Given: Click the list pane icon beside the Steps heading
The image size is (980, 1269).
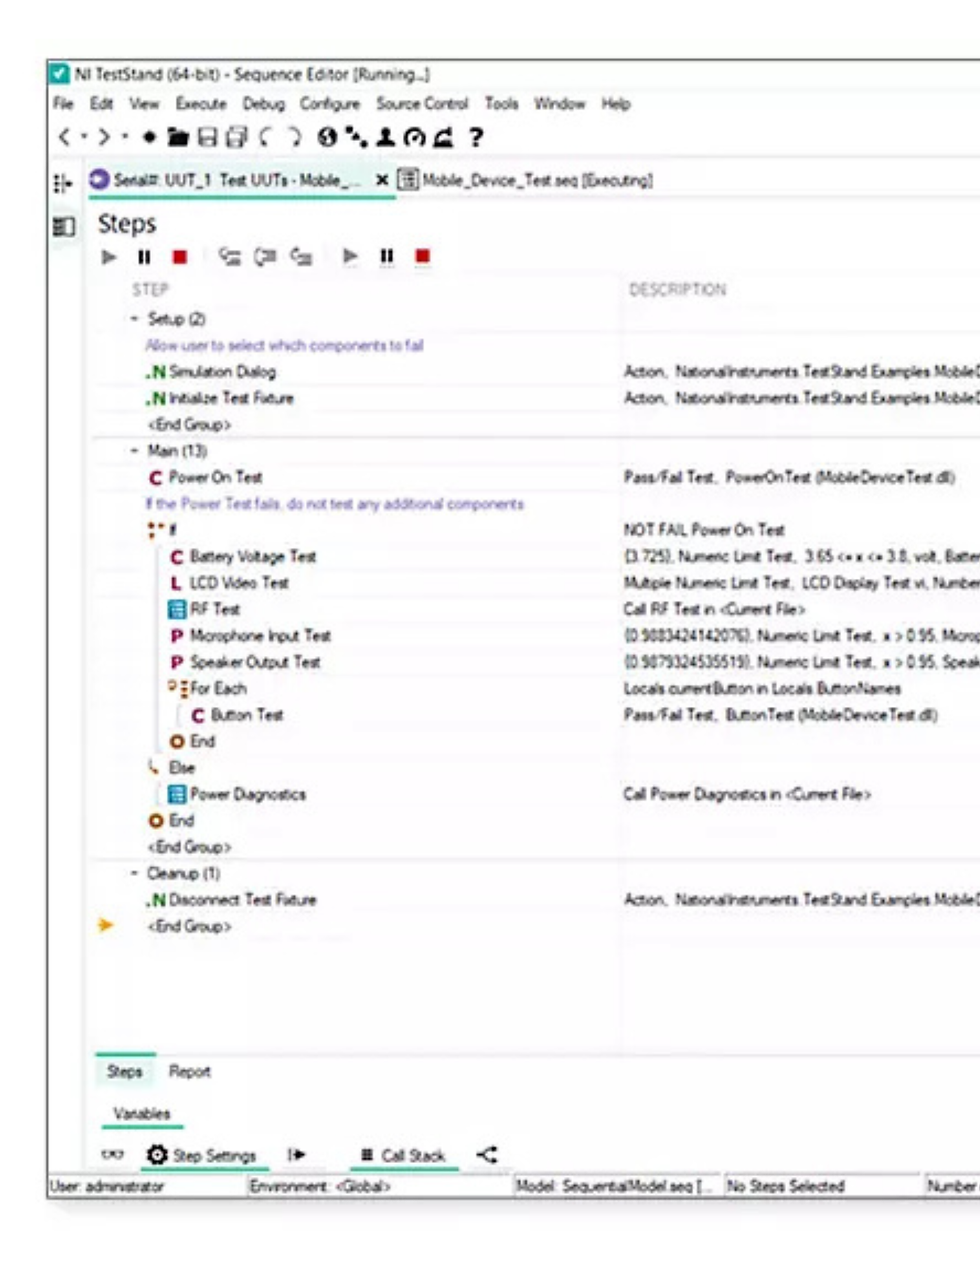Looking at the screenshot, I should coord(64,227).
